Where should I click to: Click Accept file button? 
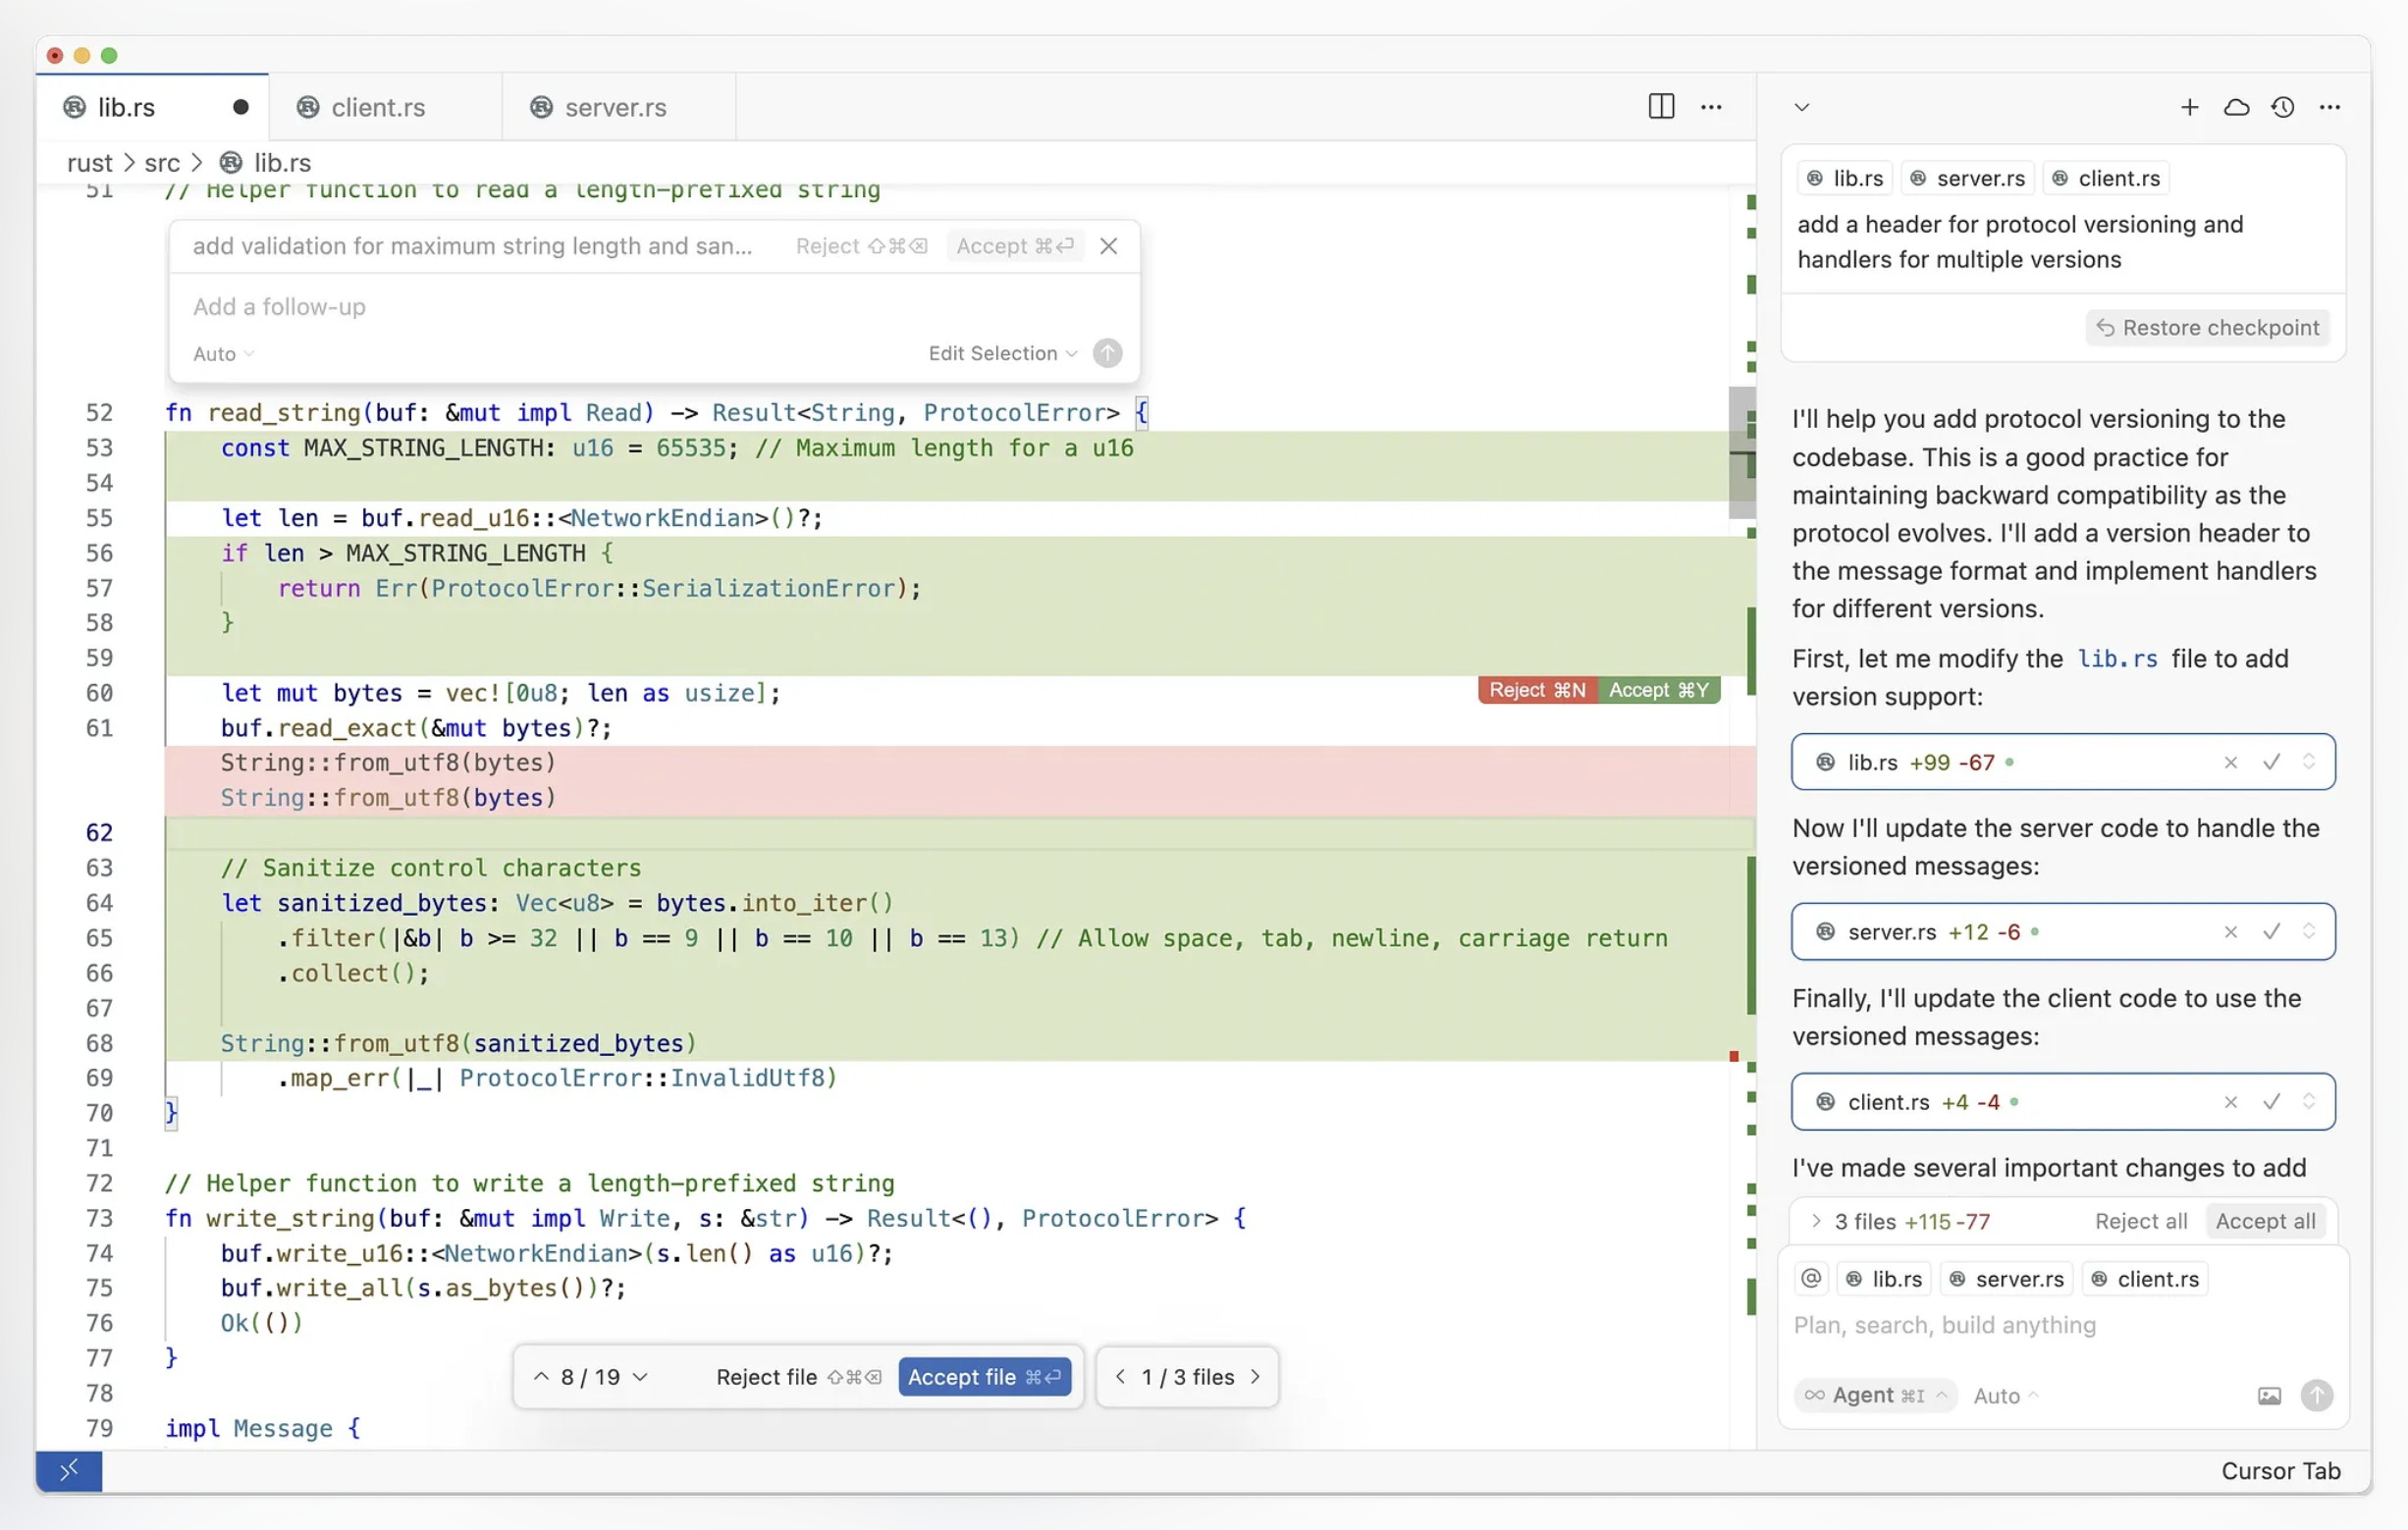pos(984,1377)
